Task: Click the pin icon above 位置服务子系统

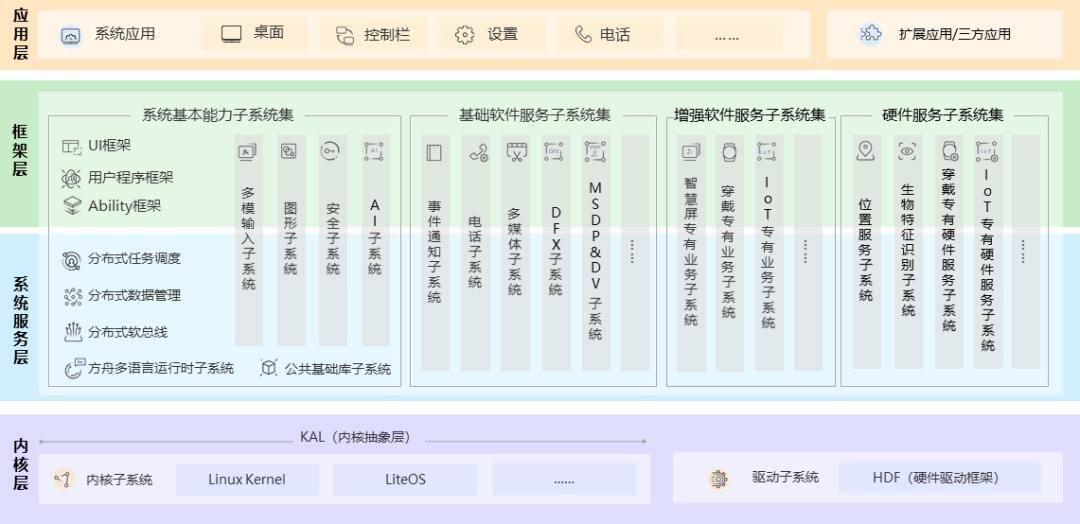Action: [x=866, y=151]
